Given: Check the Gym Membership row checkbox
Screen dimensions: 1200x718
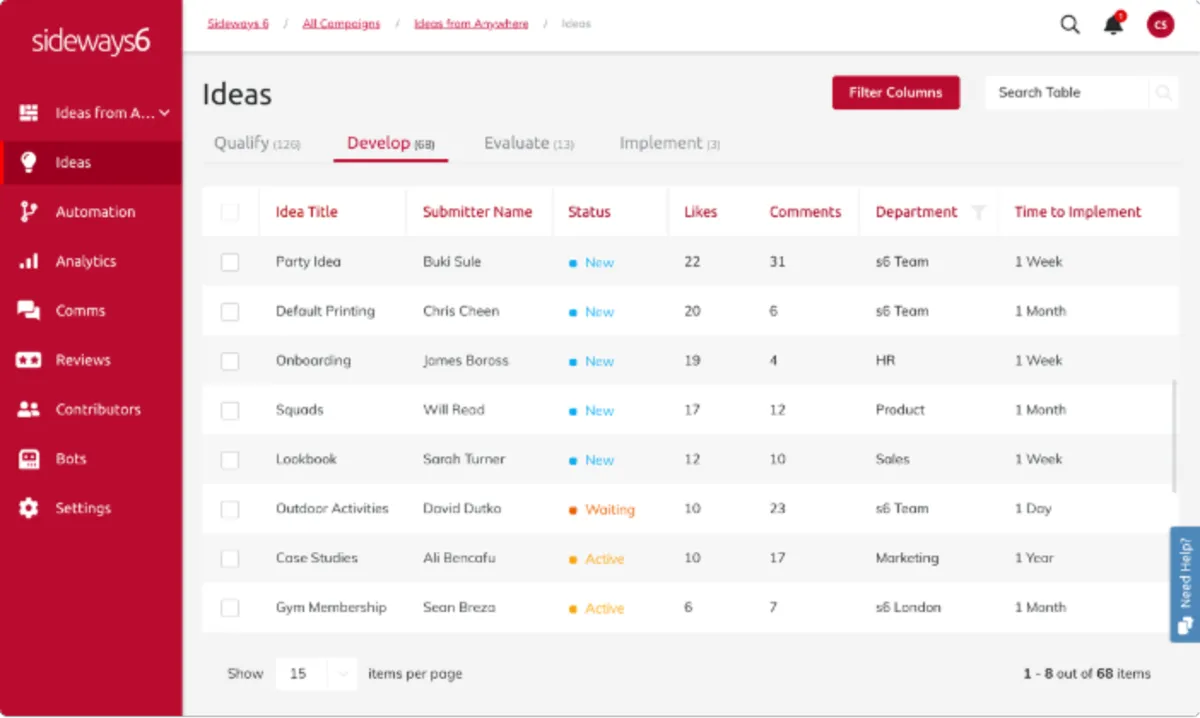Looking at the screenshot, I should 230,608.
